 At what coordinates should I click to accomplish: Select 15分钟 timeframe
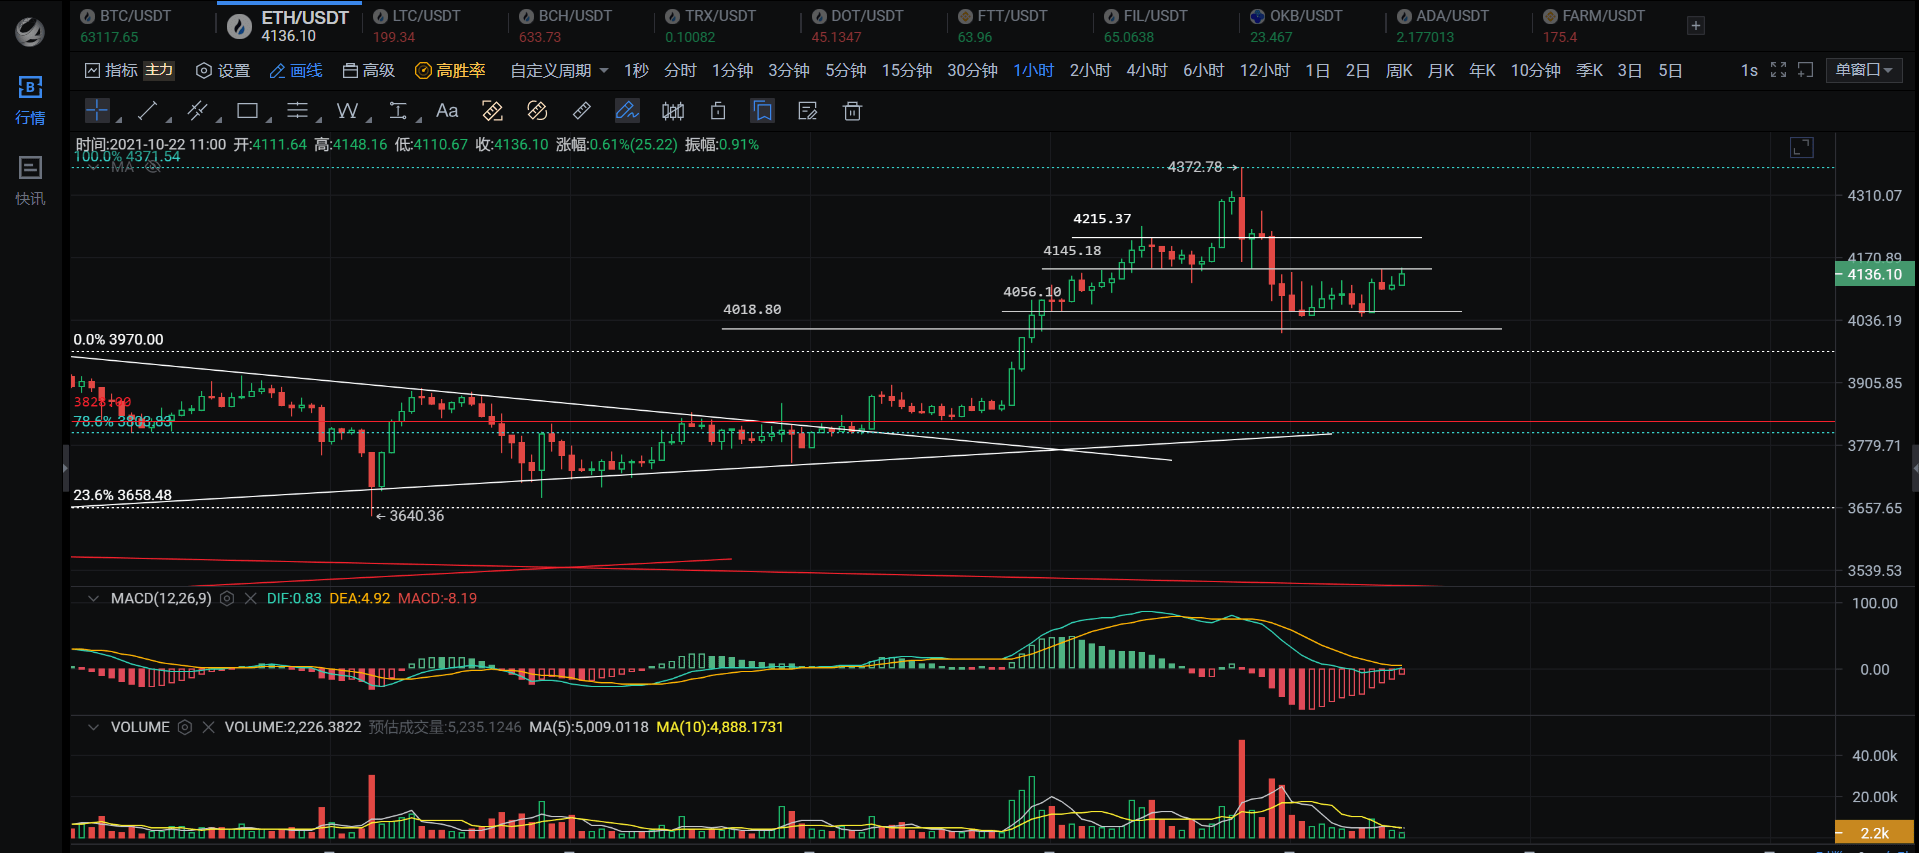tap(906, 70)
